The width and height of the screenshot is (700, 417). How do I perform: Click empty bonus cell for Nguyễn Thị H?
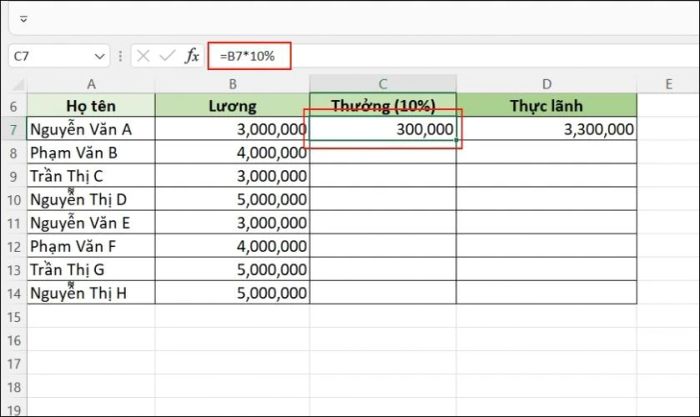point(383,293)
